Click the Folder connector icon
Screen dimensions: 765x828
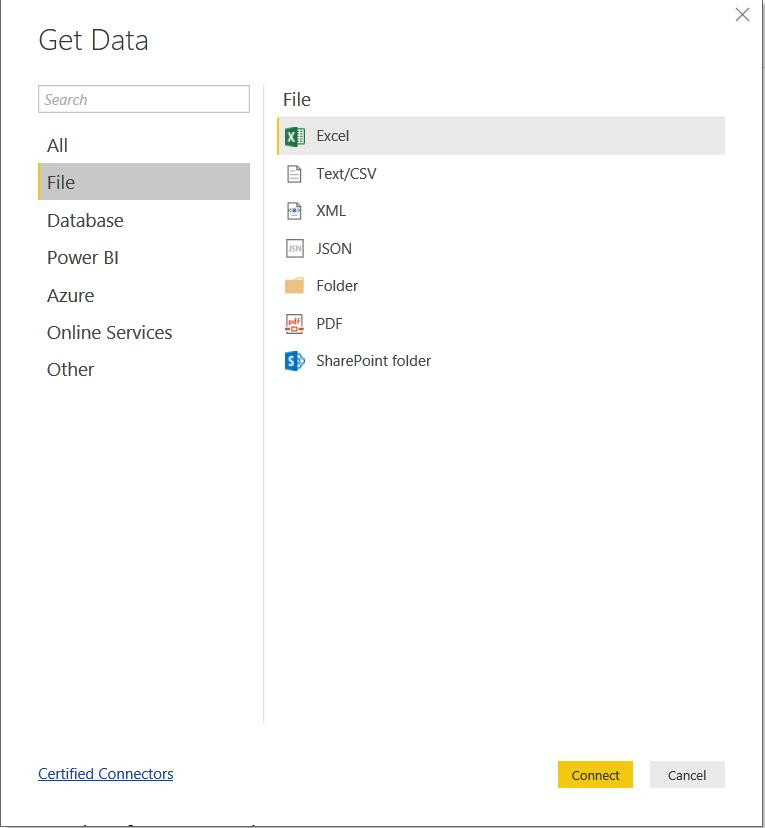coord(294,286)
